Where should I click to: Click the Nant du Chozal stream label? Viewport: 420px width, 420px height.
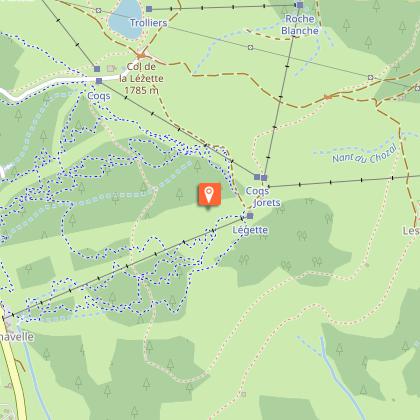365,155
